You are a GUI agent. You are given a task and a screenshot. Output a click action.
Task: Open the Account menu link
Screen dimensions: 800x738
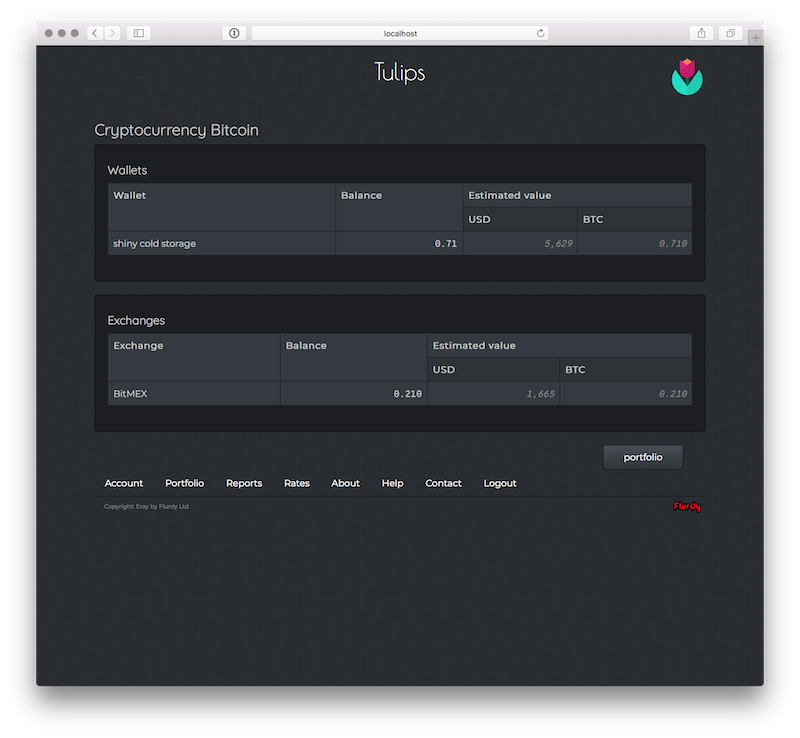pyautogui.click(x=124, y=483)
